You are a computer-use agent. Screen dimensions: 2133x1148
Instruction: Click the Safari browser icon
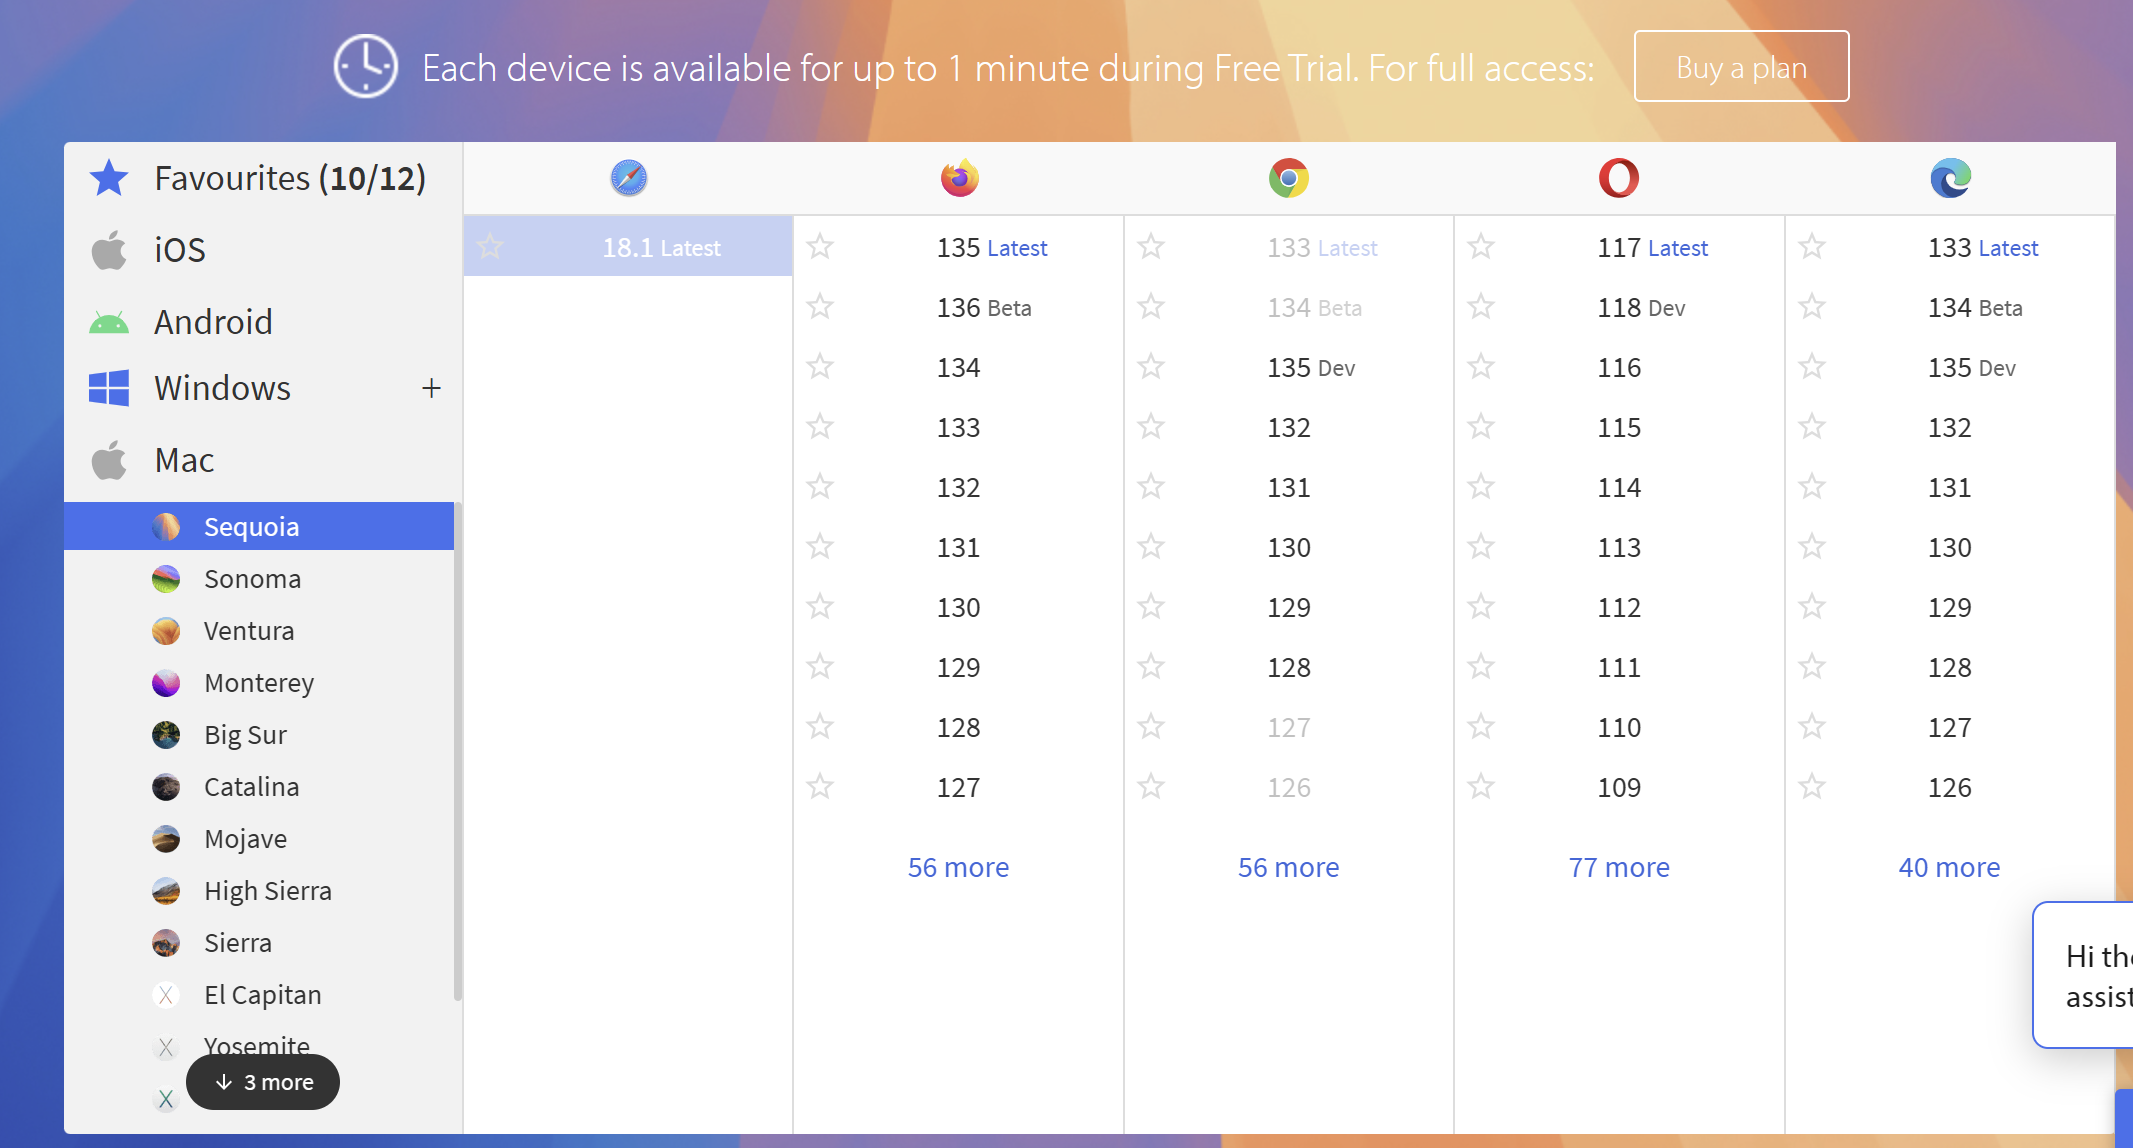pyautogui.click(x=628, y=178)
